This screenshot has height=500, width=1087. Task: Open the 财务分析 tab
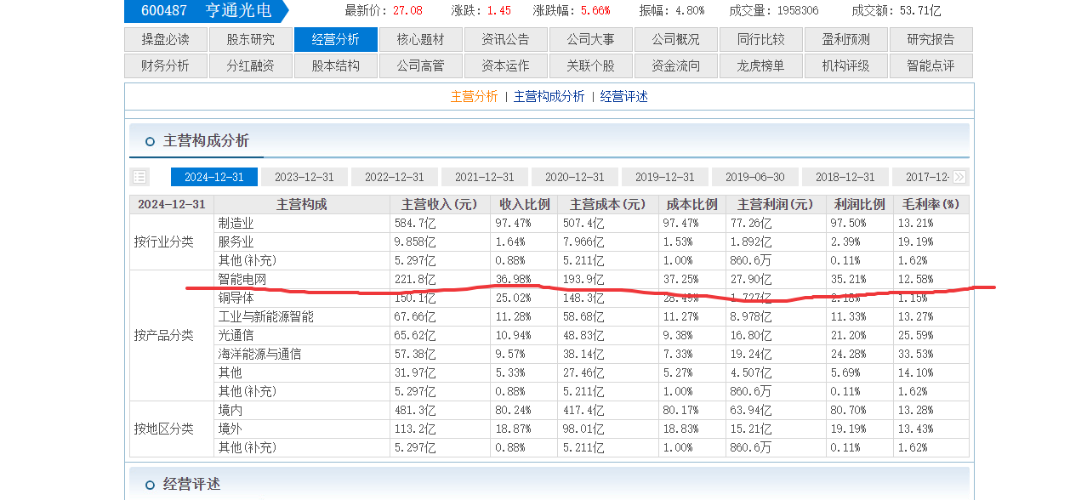click(x=166, y=66)
